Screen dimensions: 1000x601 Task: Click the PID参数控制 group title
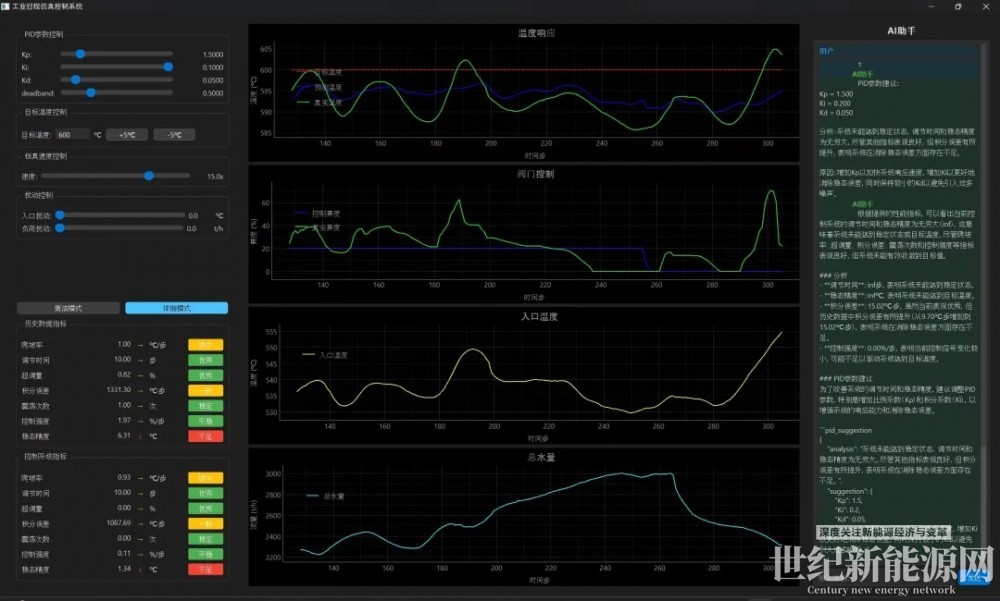[x=44, y=34]
